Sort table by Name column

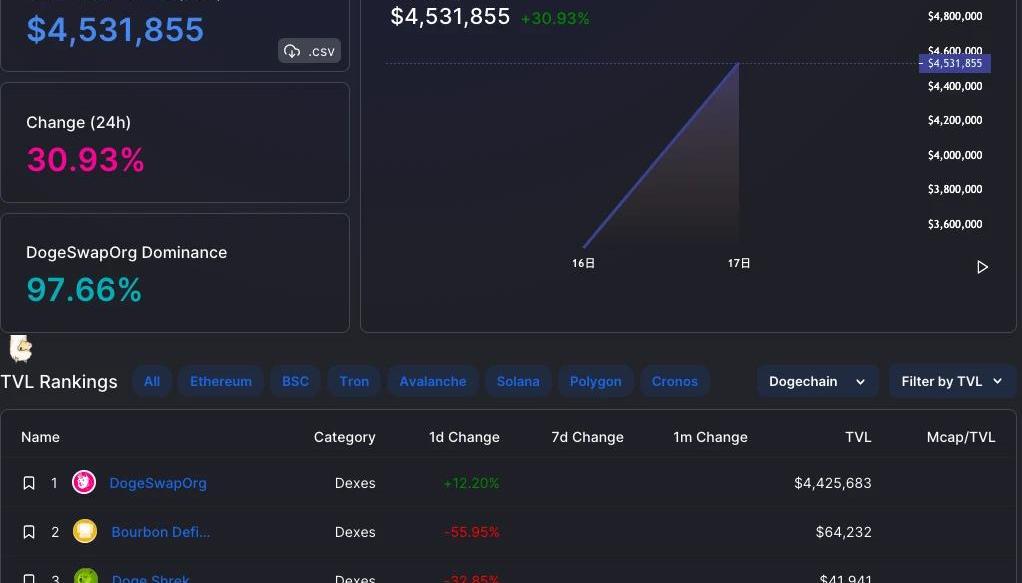coord(40,437)
